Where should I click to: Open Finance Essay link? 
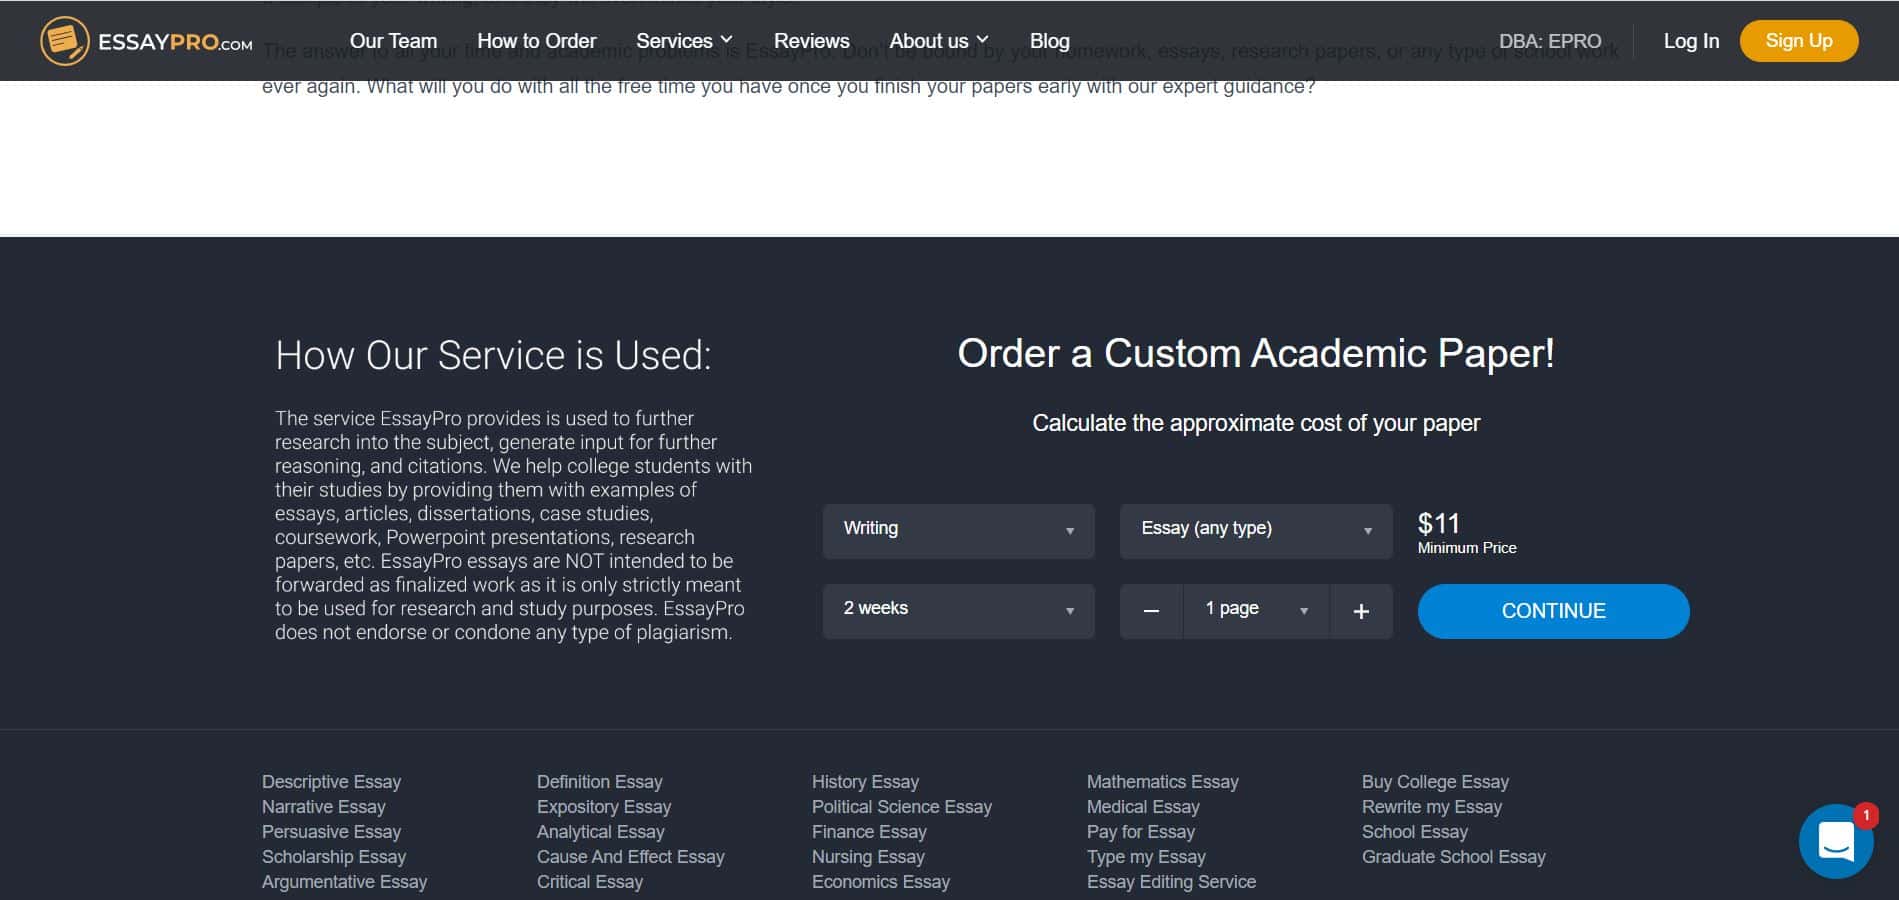point(869,832)
